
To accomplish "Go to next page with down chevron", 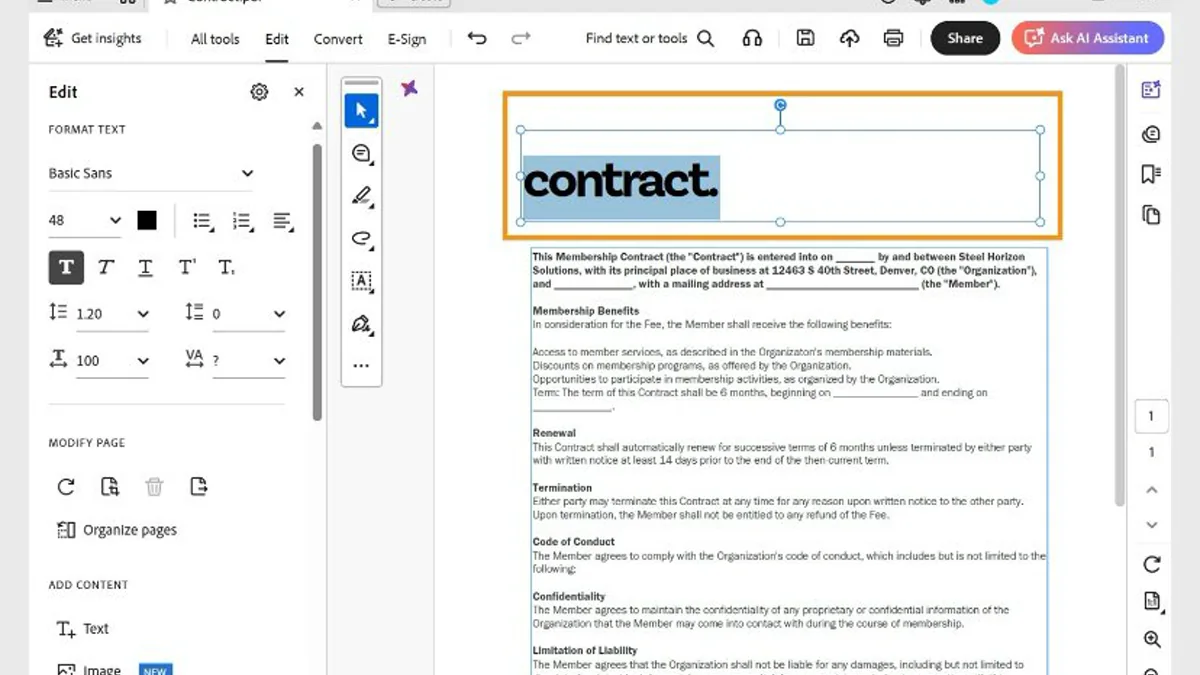I will (1151, 525).
